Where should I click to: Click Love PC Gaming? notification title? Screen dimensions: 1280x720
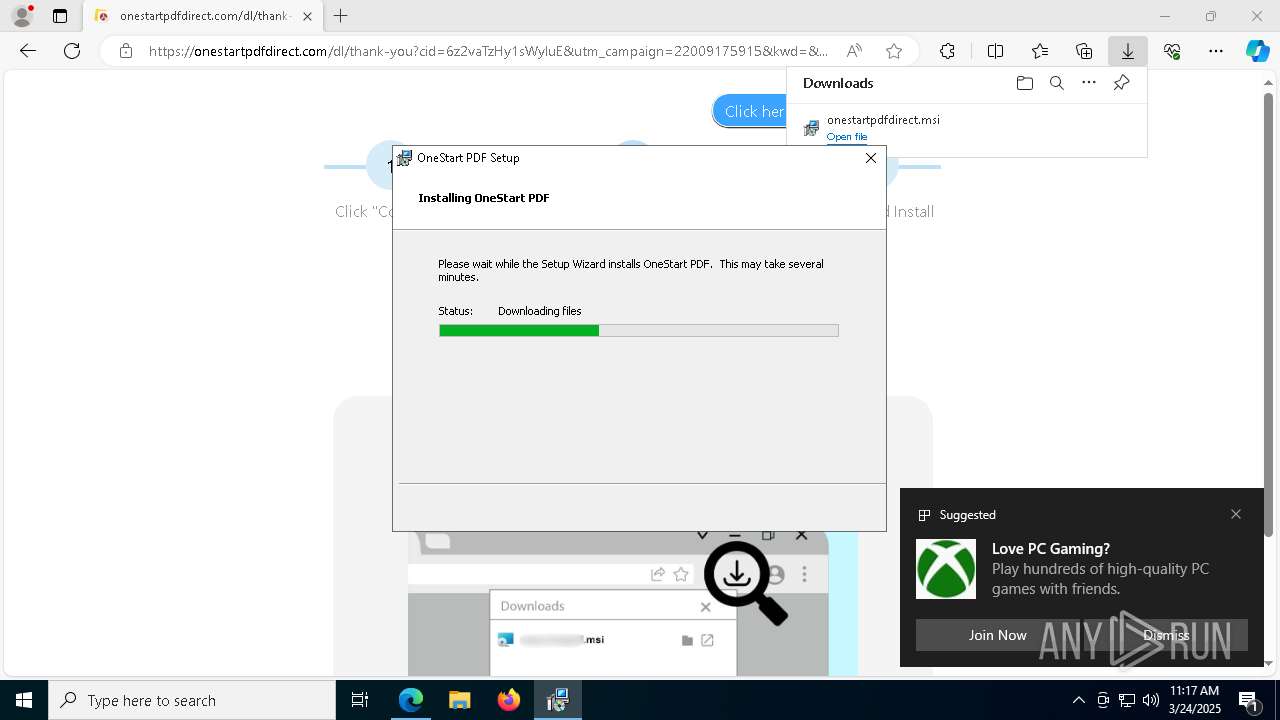coord(1051,549)
